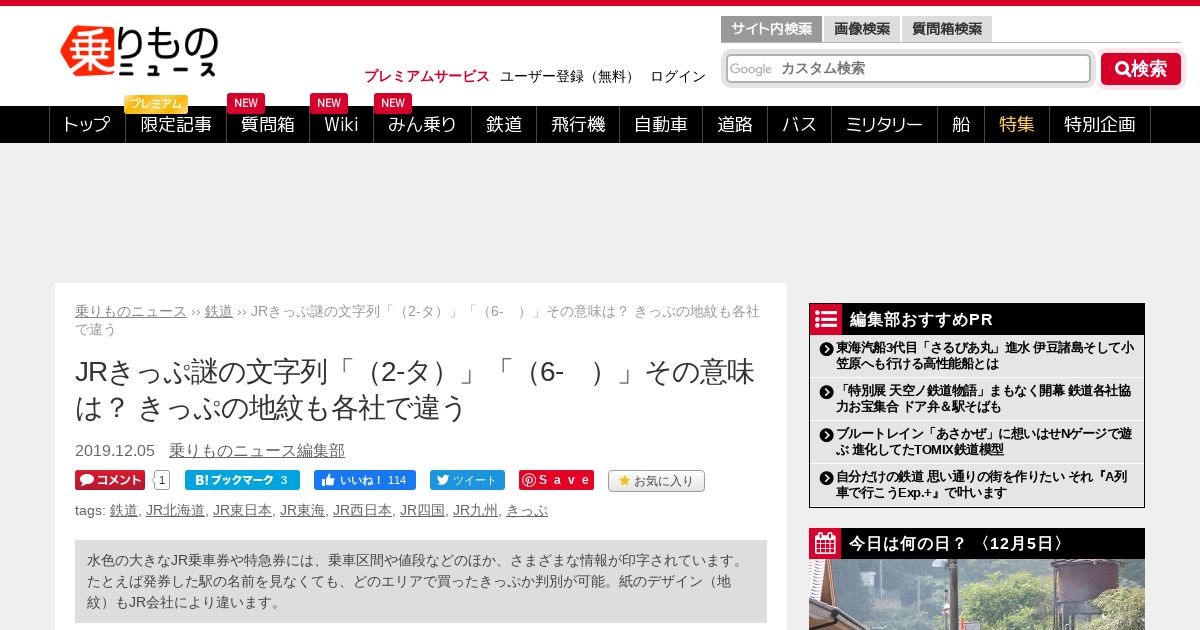Open the 自動車 navigation category

[x=661, y=125]
